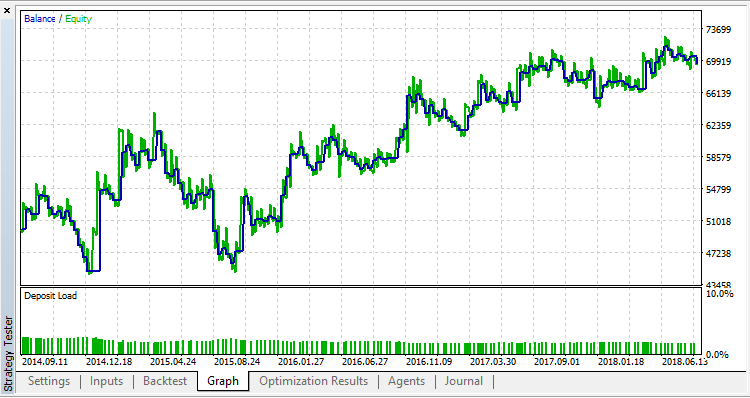Open the Journal tab
This screenshot has height=398, width=750.
[x=464, y=381]
